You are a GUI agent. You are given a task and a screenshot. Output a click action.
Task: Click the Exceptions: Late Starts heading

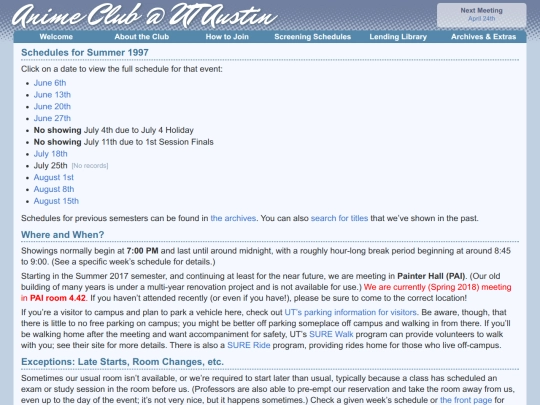pos(122,362)
